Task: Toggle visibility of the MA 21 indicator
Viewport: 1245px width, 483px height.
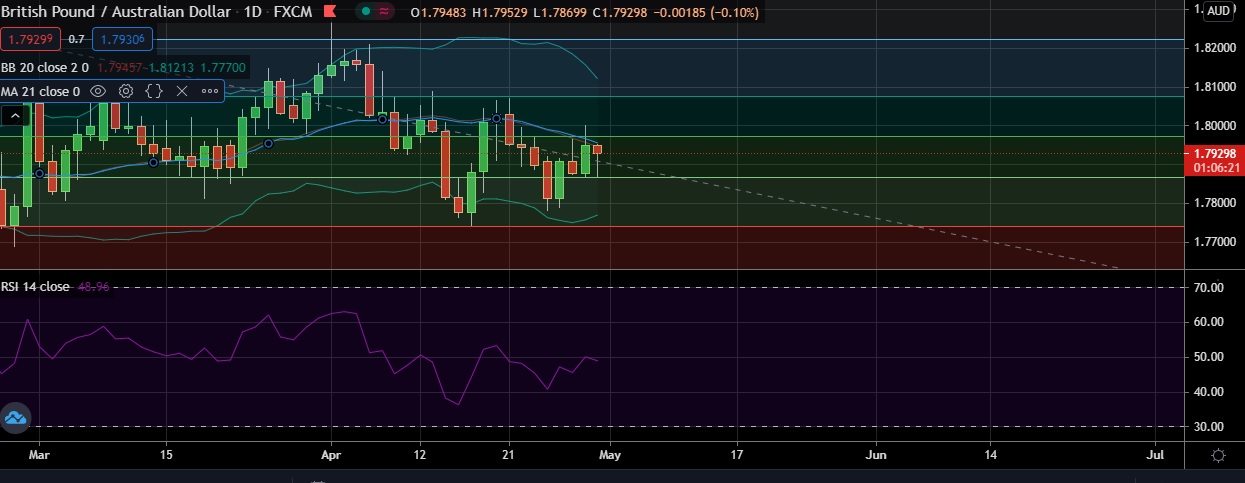Action: pyautogui.click(x=98, y=91)
